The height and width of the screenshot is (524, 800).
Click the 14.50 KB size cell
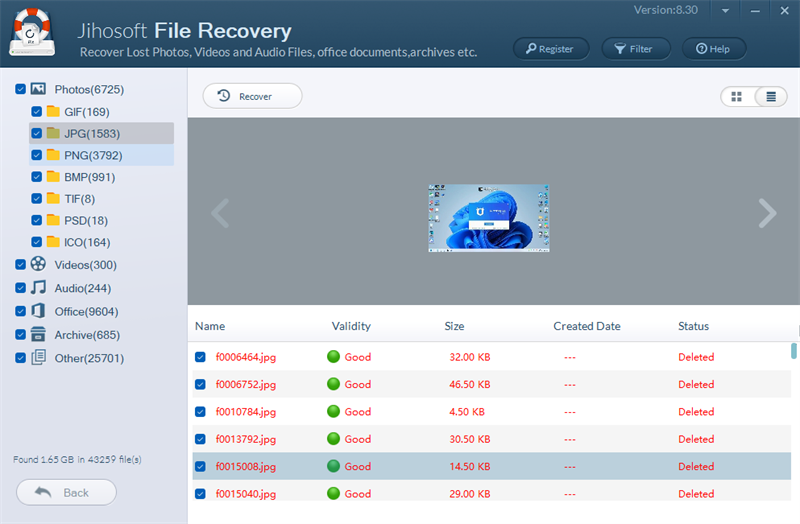point(469,466)
